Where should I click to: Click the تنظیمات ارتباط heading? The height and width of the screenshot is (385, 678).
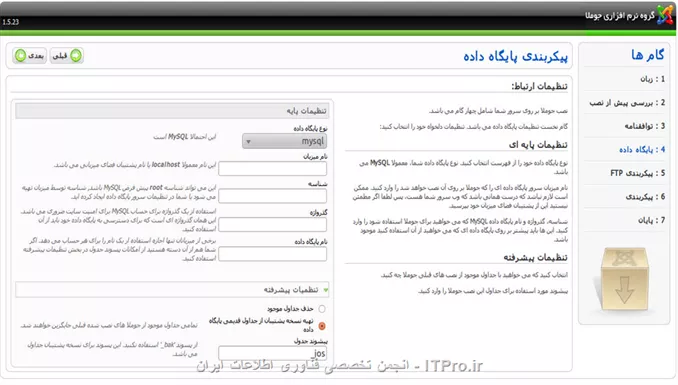[539, 87]
